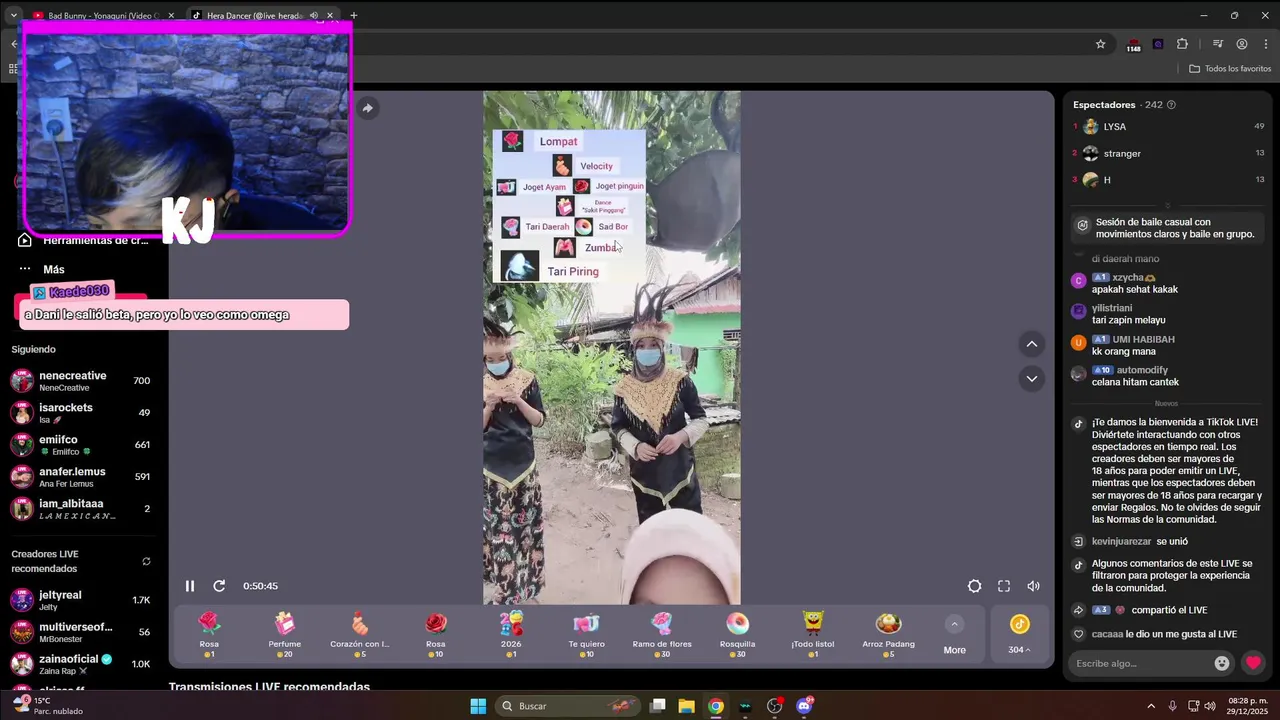The image size is (1280, 720).
Task: Open Herramientas de creador sidebar item
Action: (84, 240)
